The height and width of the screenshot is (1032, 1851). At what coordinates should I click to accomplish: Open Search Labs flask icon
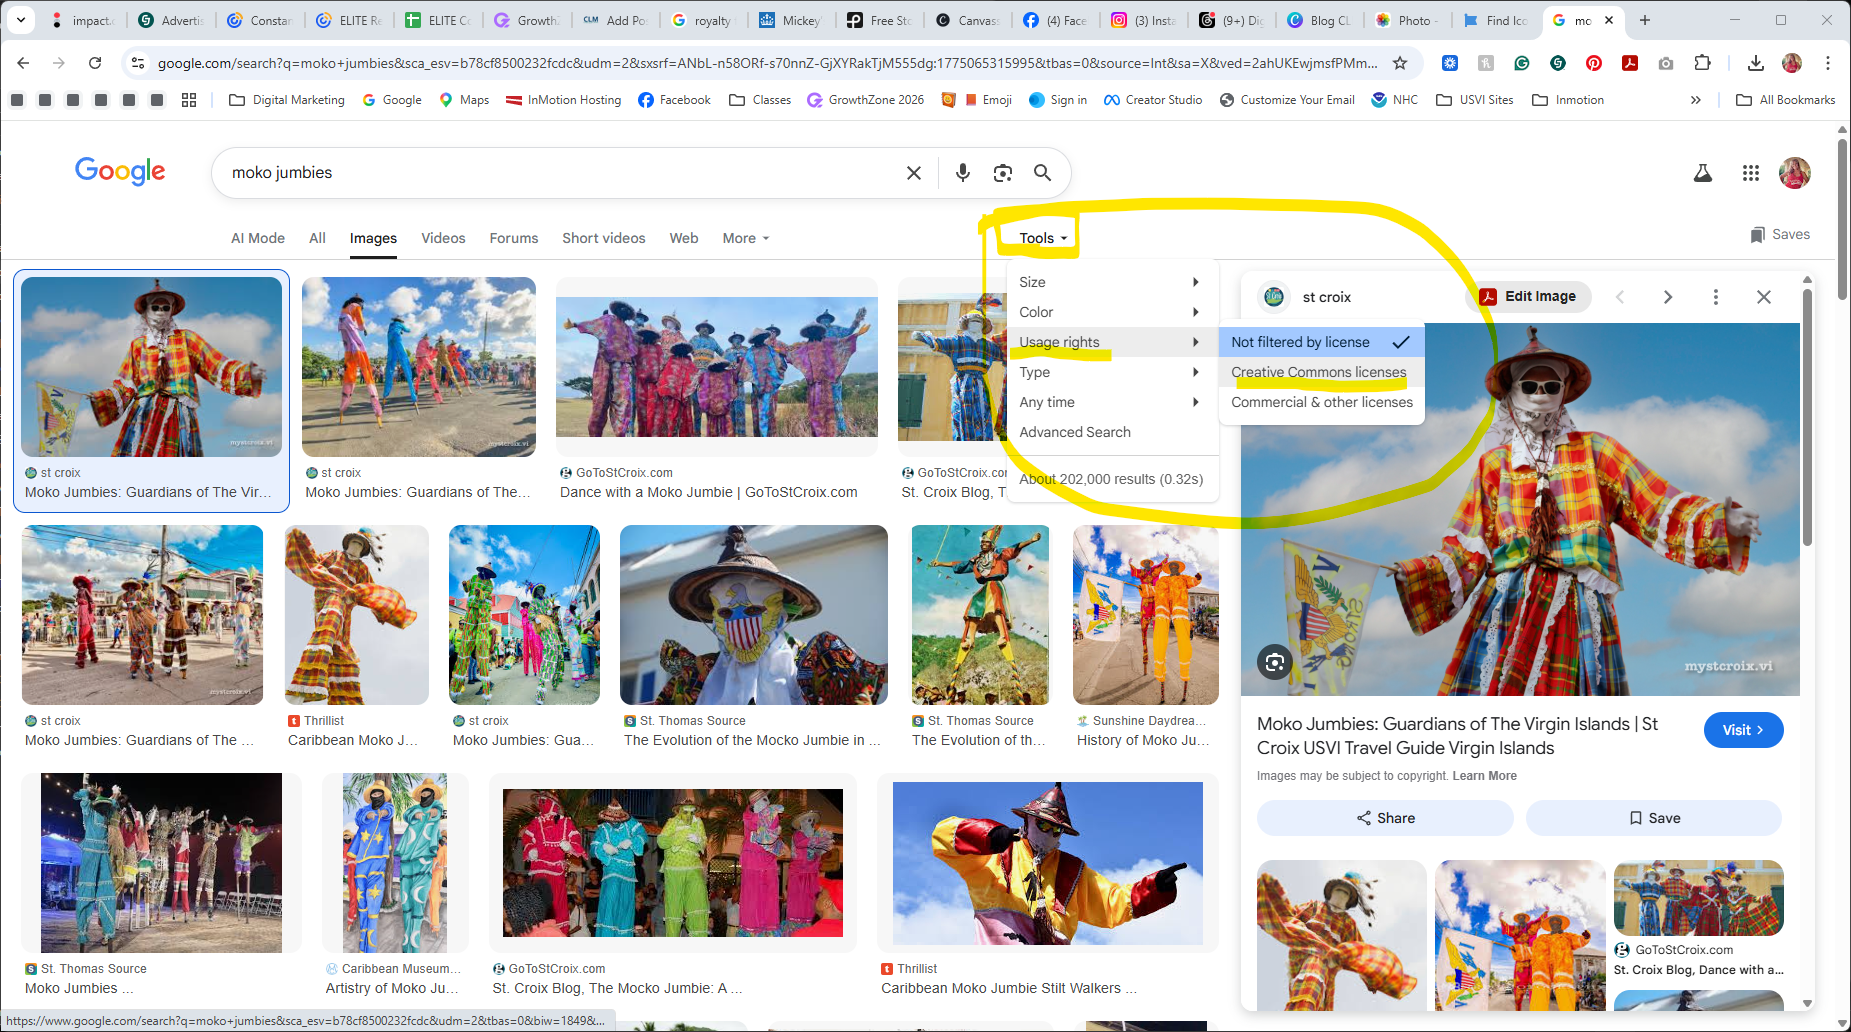pos(1702,173)
